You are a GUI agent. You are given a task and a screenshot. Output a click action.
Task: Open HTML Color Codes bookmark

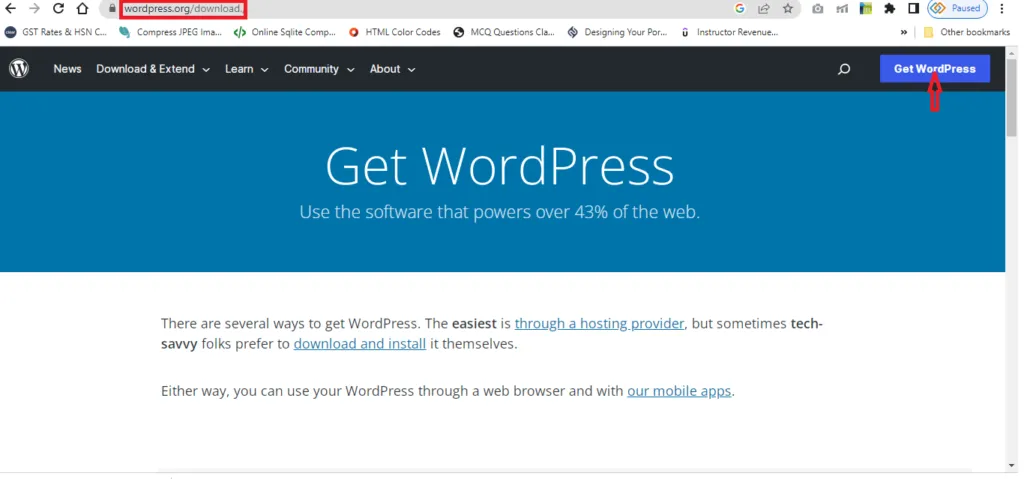coord(394,32)
